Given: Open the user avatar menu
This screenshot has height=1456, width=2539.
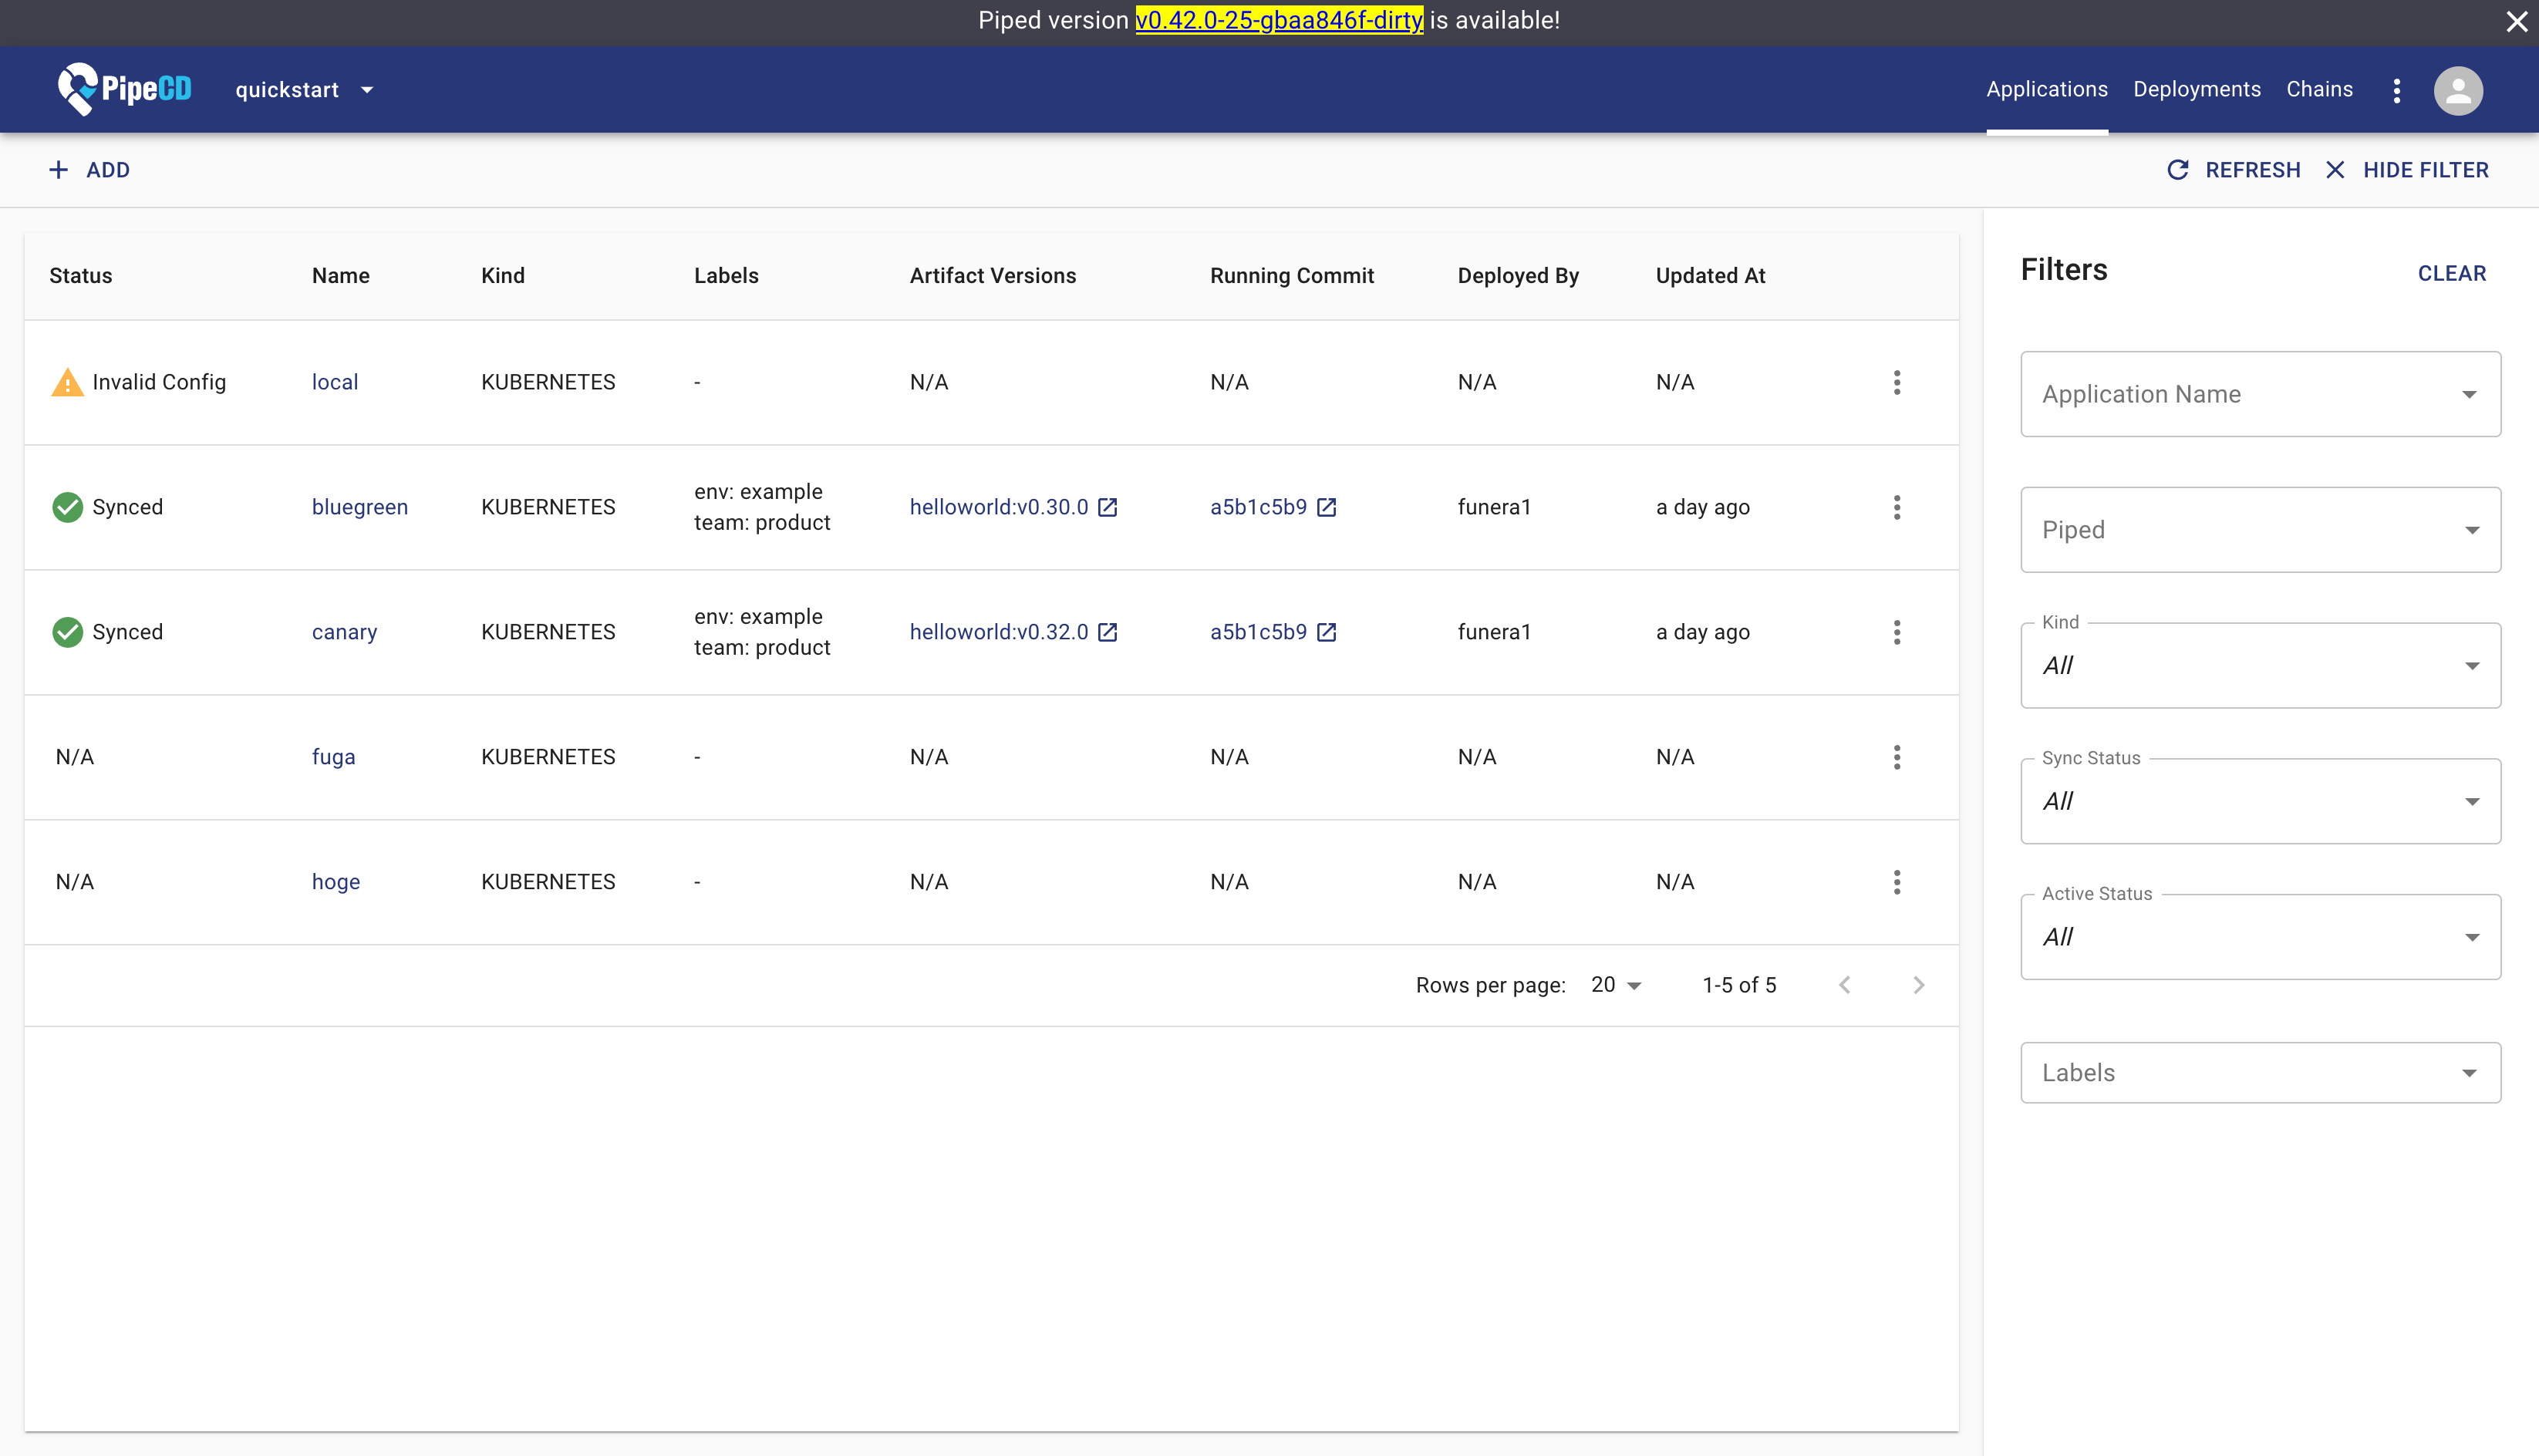Looking at the screenshot, I should pos(2458,90).
